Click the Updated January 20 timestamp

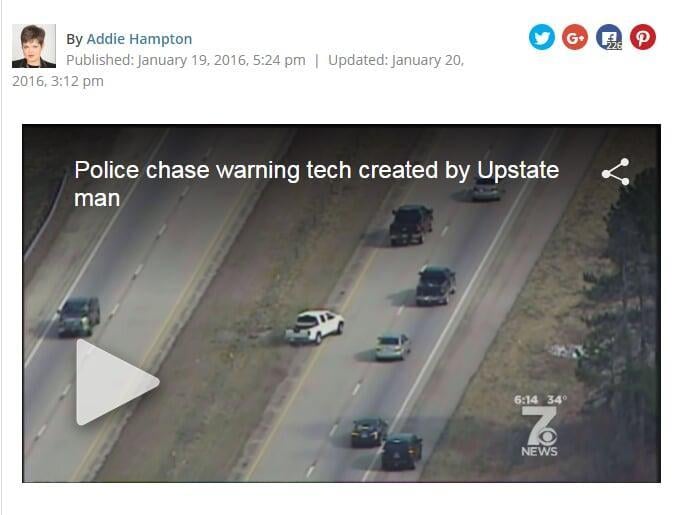pos(238,71)
